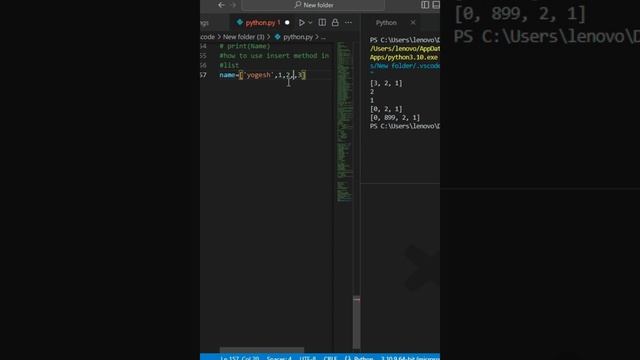Split the editor to the right
The height and width of the screenshot is (360, 640).
pyautogui.click(x=322, y=22)
